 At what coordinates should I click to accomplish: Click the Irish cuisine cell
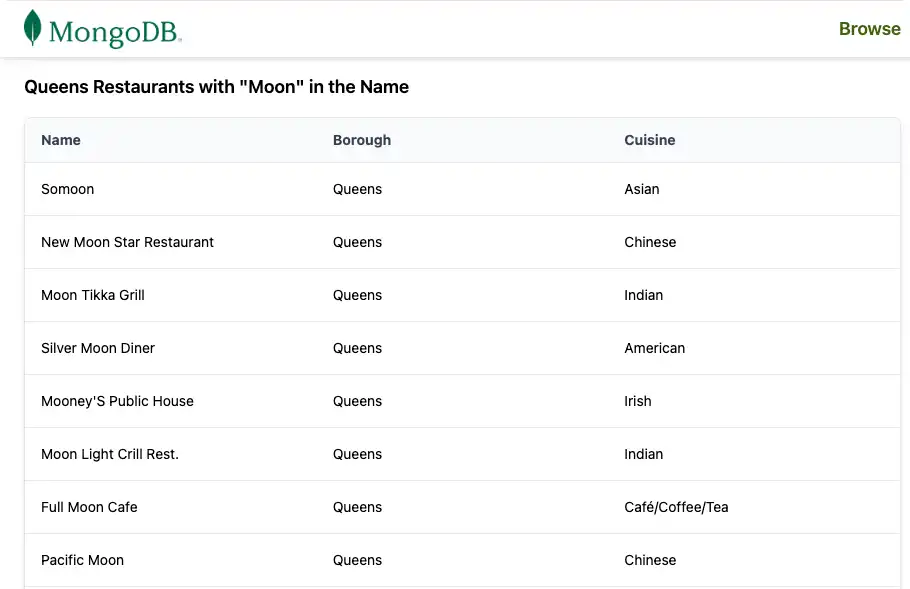point(638,401)
